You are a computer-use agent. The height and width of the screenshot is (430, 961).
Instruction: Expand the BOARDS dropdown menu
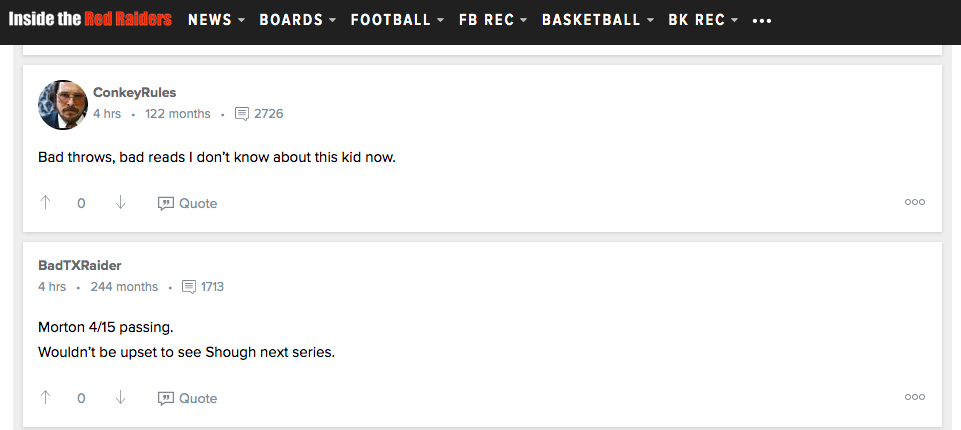pyautogui.click(x=297, y=20)
